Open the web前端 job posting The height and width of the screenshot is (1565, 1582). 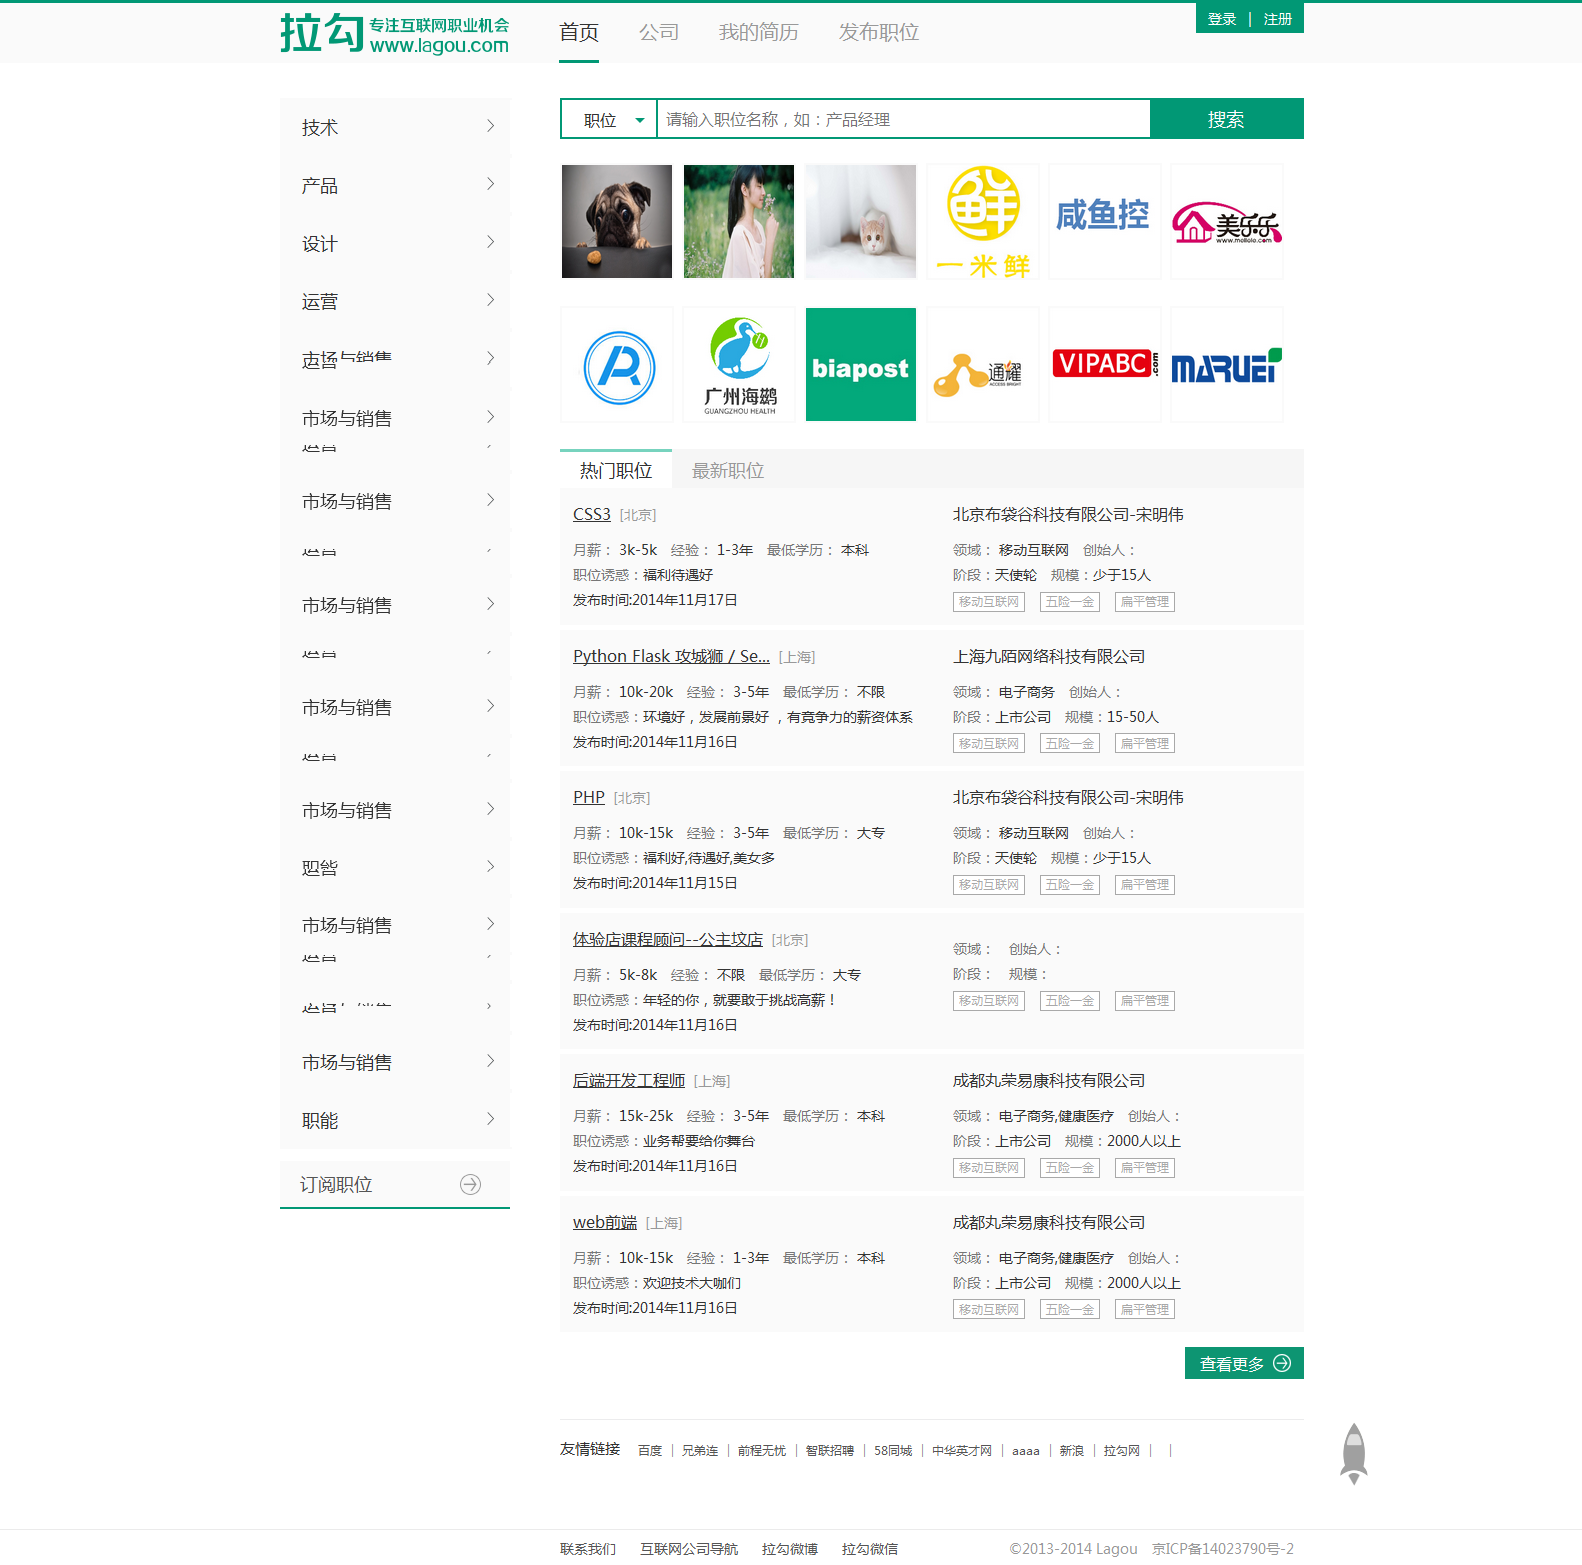click(x=605, y=1222)
